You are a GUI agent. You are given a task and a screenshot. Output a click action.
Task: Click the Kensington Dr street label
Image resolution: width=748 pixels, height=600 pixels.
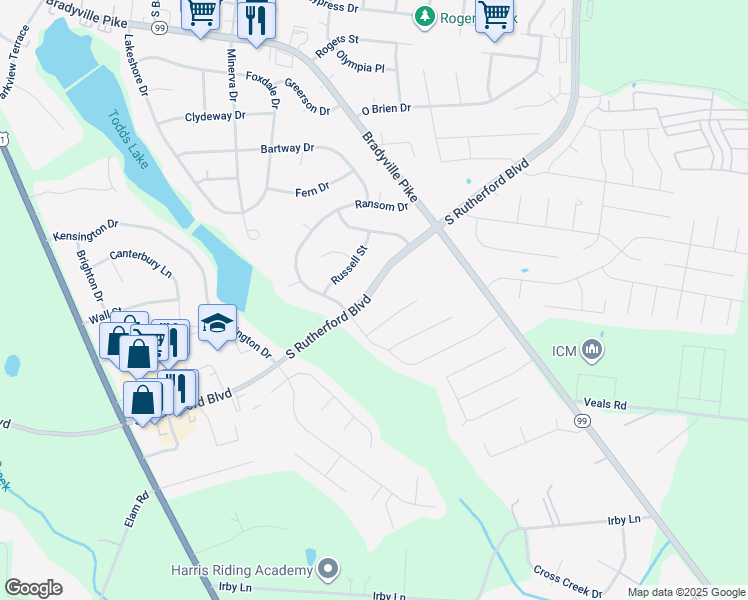click(85, 230)
